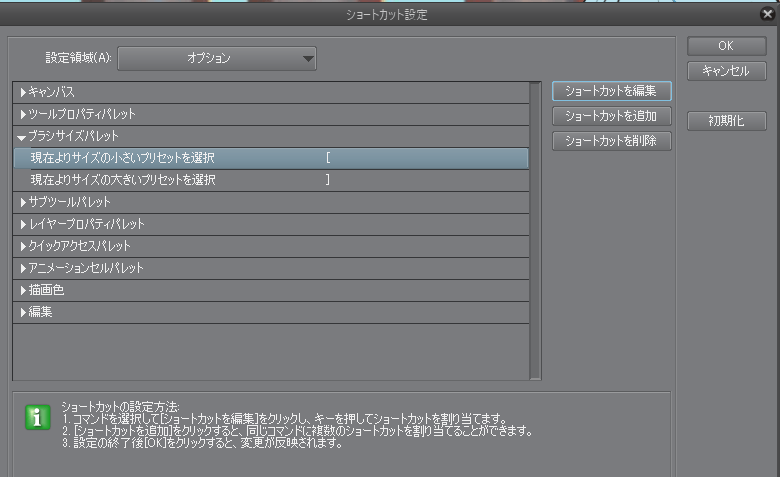The height and width of the screenshot is (477, 780).
Task: Click the サブツールパレット label text
Action: point(69,202)
